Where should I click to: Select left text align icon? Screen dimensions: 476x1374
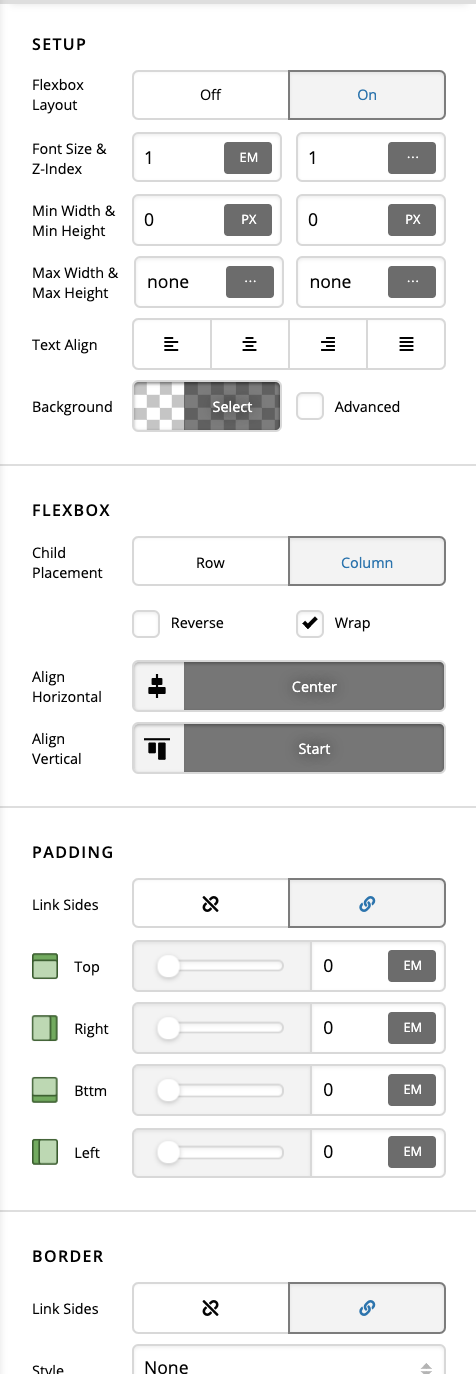point(172,345)
